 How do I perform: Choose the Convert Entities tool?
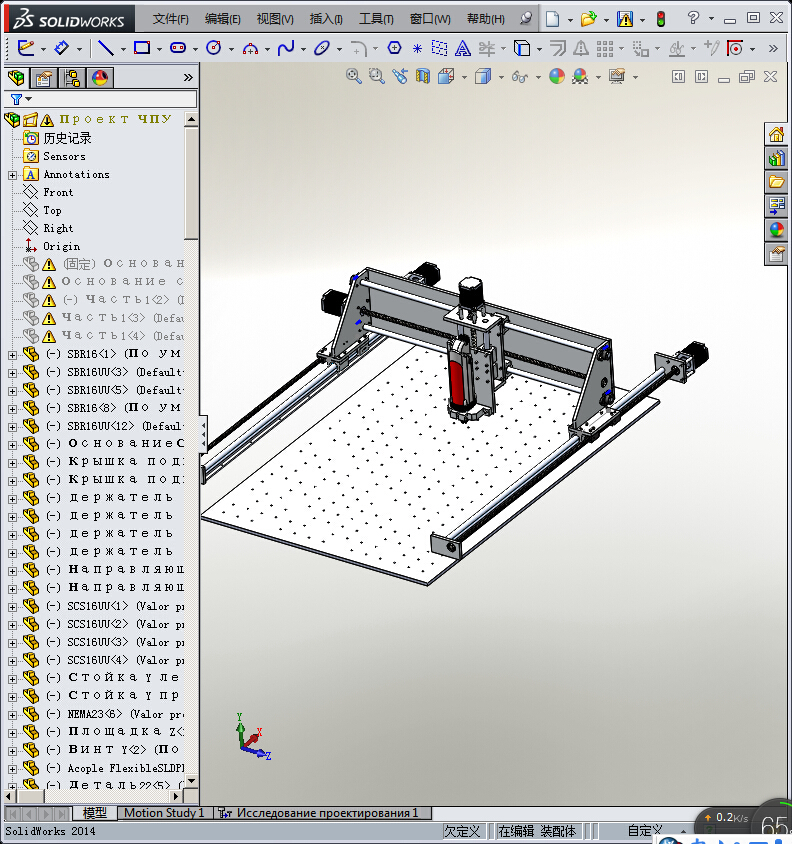coord(522,48)
